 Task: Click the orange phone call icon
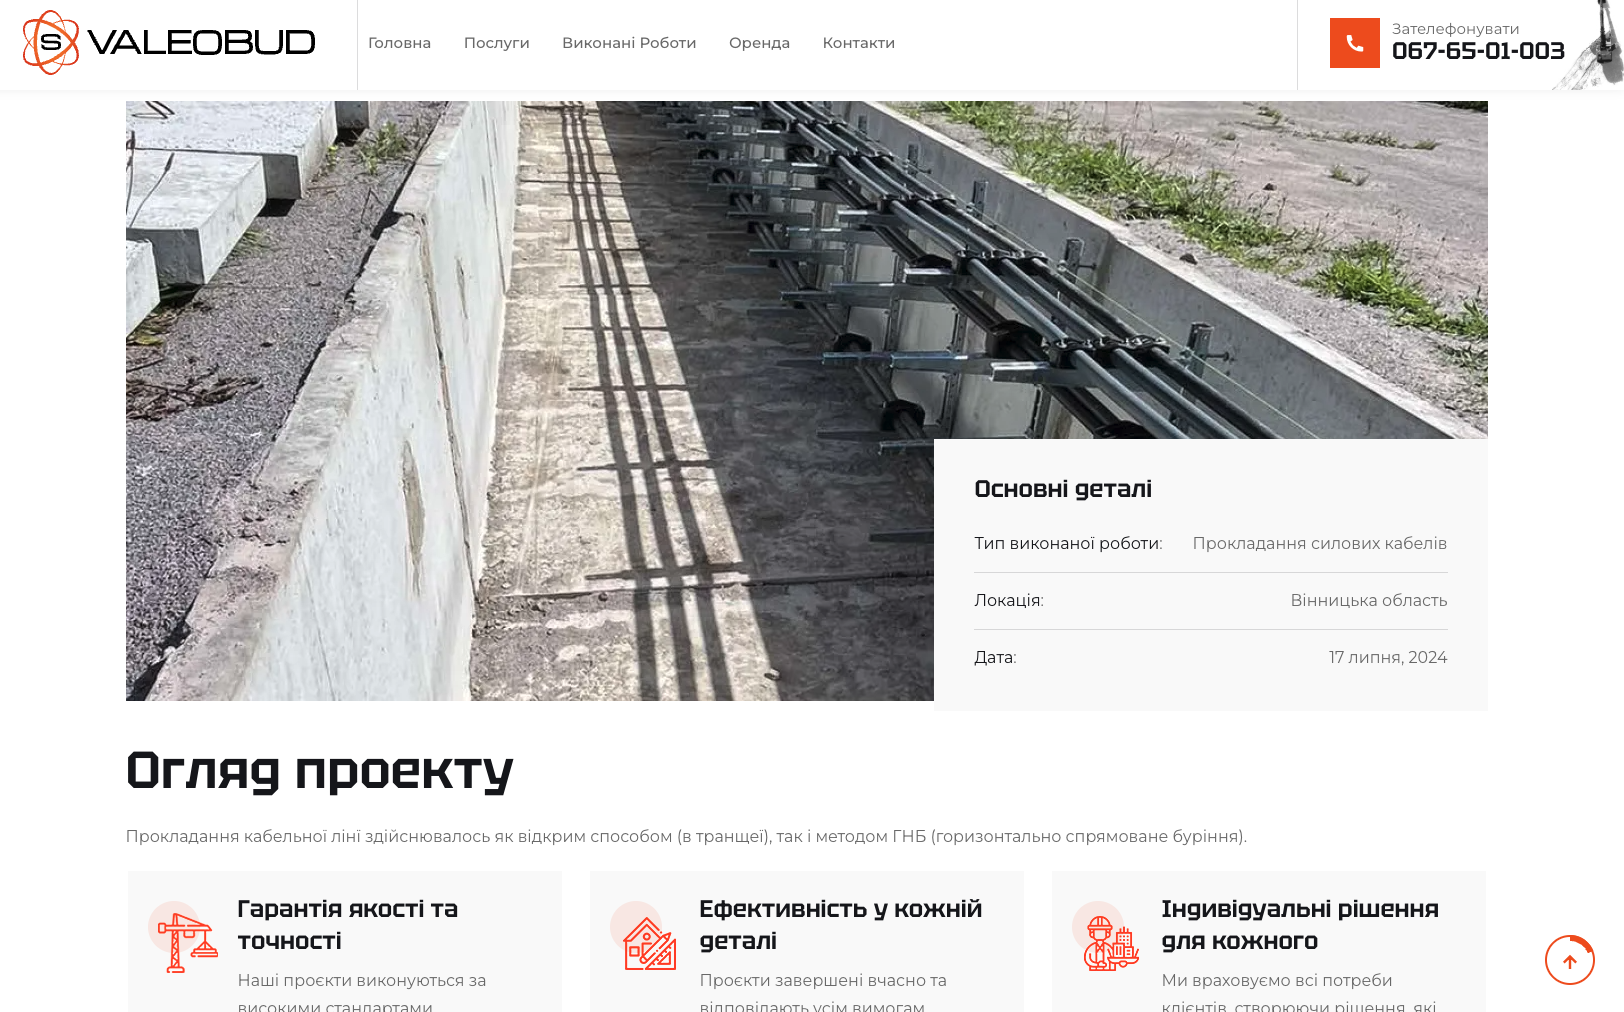point(1354,43)
